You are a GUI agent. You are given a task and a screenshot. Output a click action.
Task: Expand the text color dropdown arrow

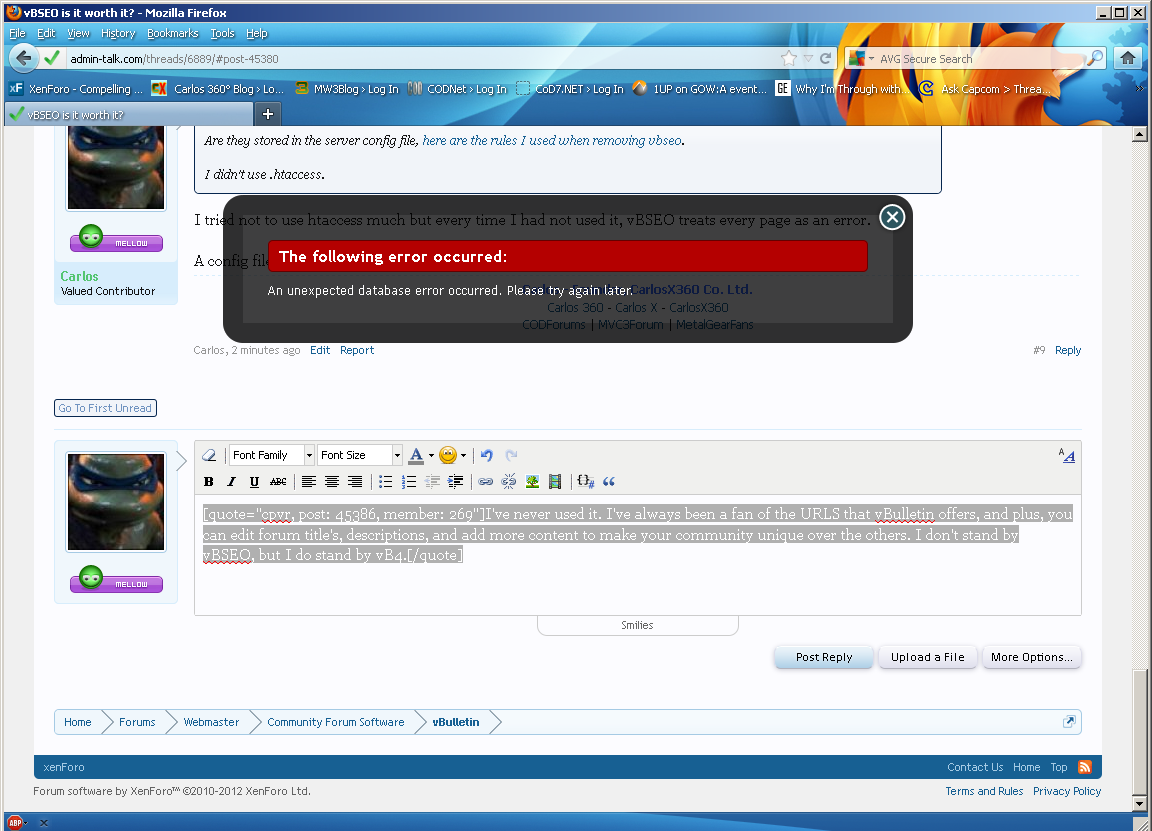click(x=431, y=456)
